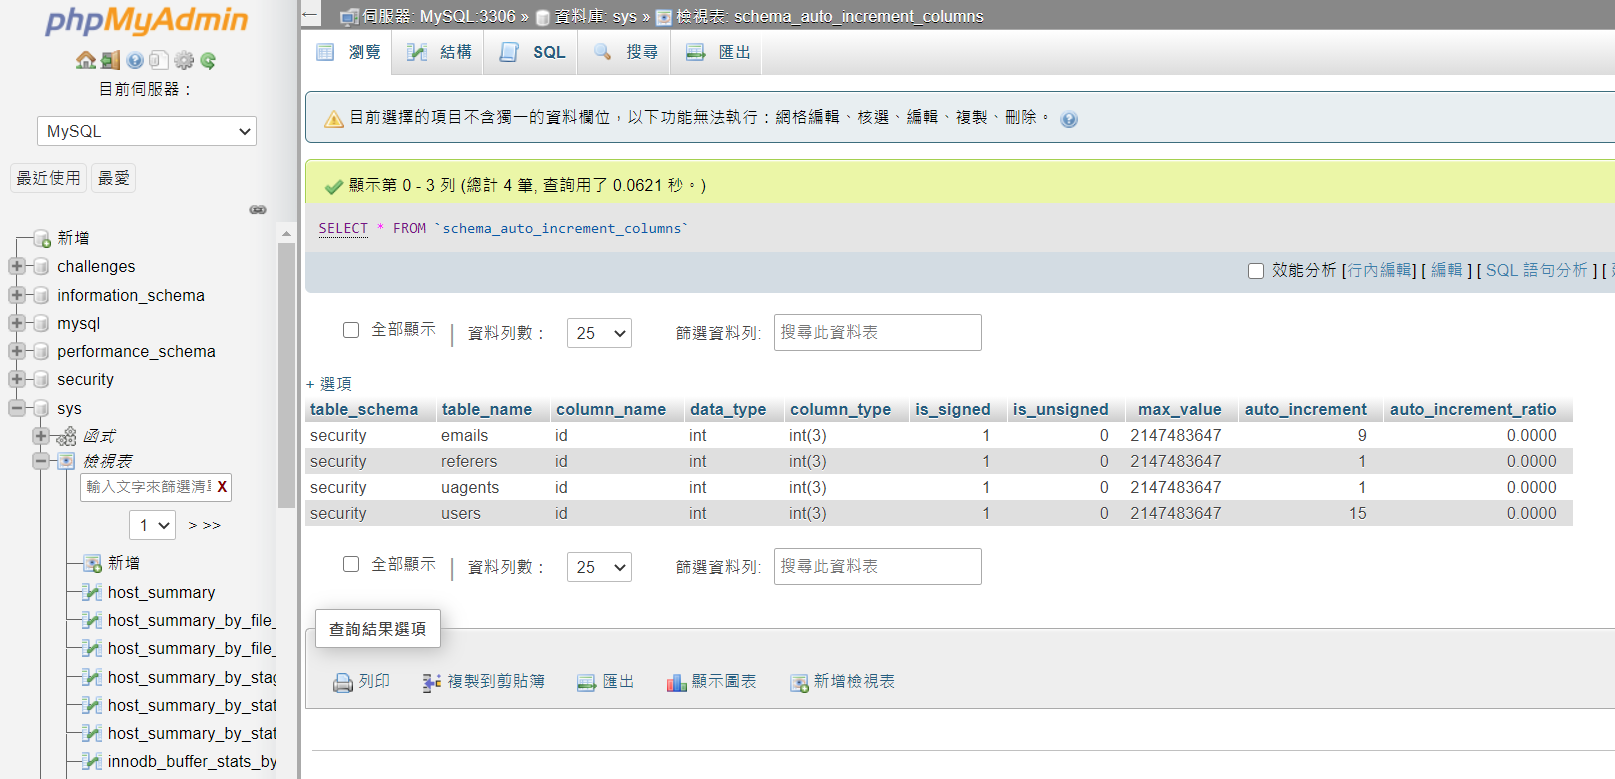Reload the navigation panel with green arrow
The image size is (1615, 779).
(x=208, y=61)
